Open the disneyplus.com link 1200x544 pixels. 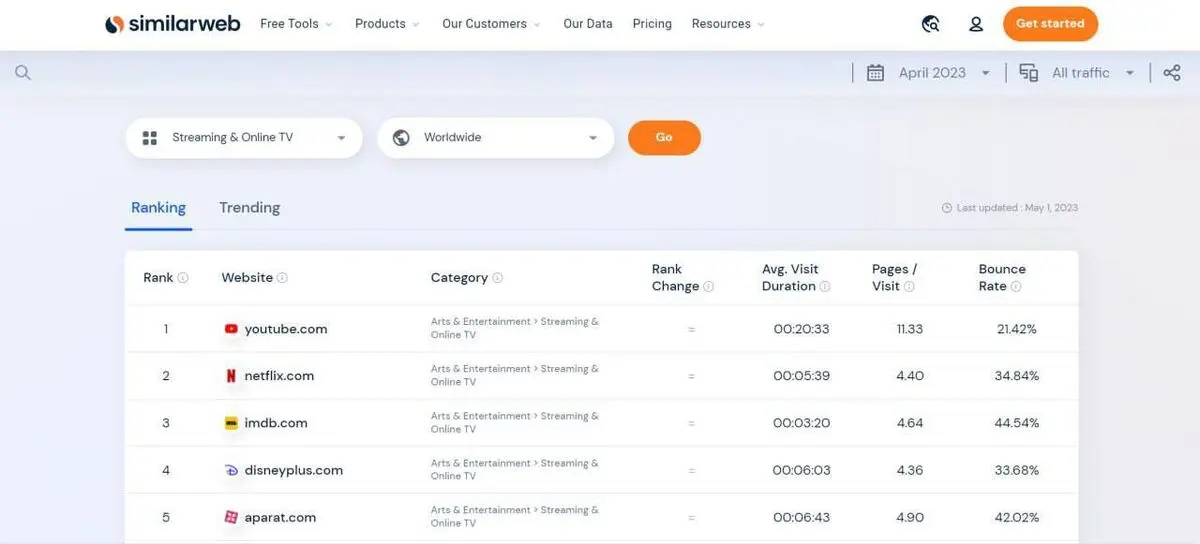pos(294,470)
